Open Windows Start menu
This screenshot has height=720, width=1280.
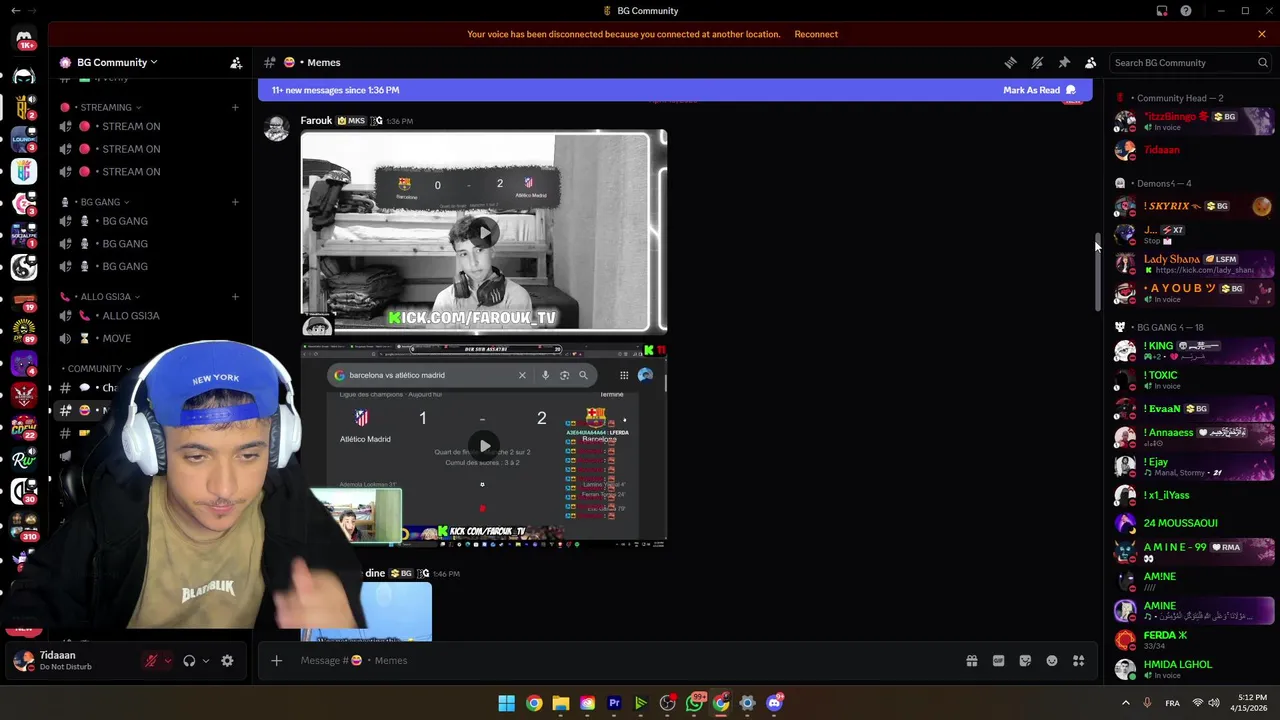507,703
